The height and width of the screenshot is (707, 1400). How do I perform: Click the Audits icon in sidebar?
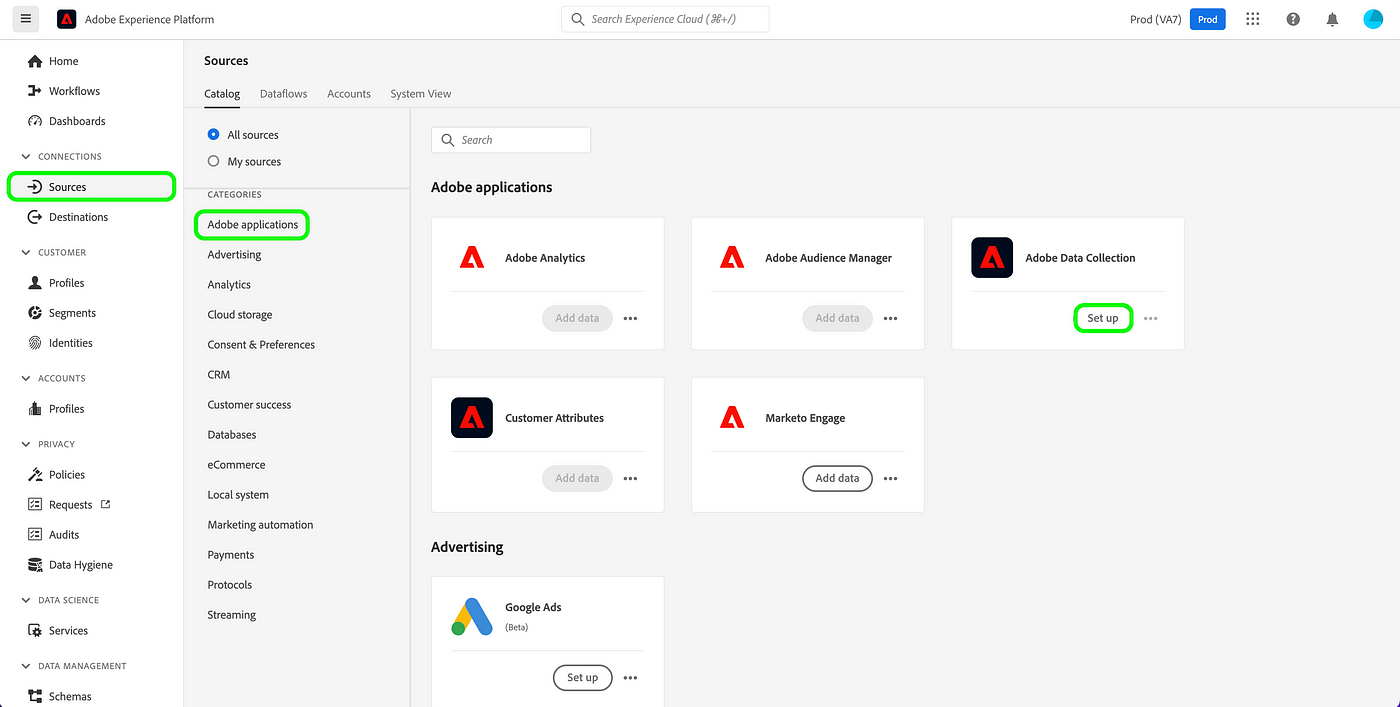36,535
